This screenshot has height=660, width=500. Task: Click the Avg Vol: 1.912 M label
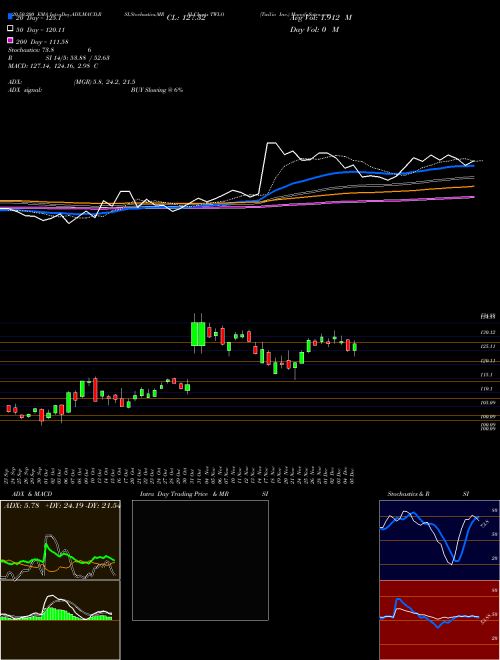coord(321,18)
